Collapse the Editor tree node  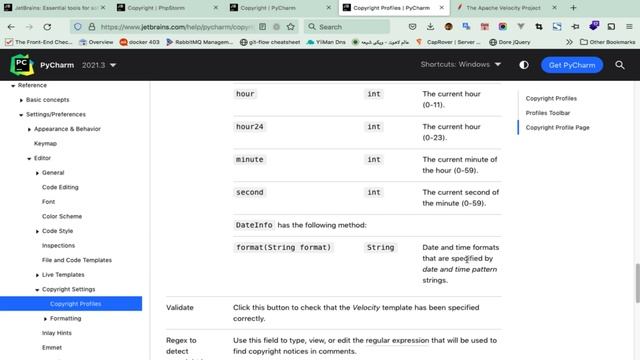(29, 158)
